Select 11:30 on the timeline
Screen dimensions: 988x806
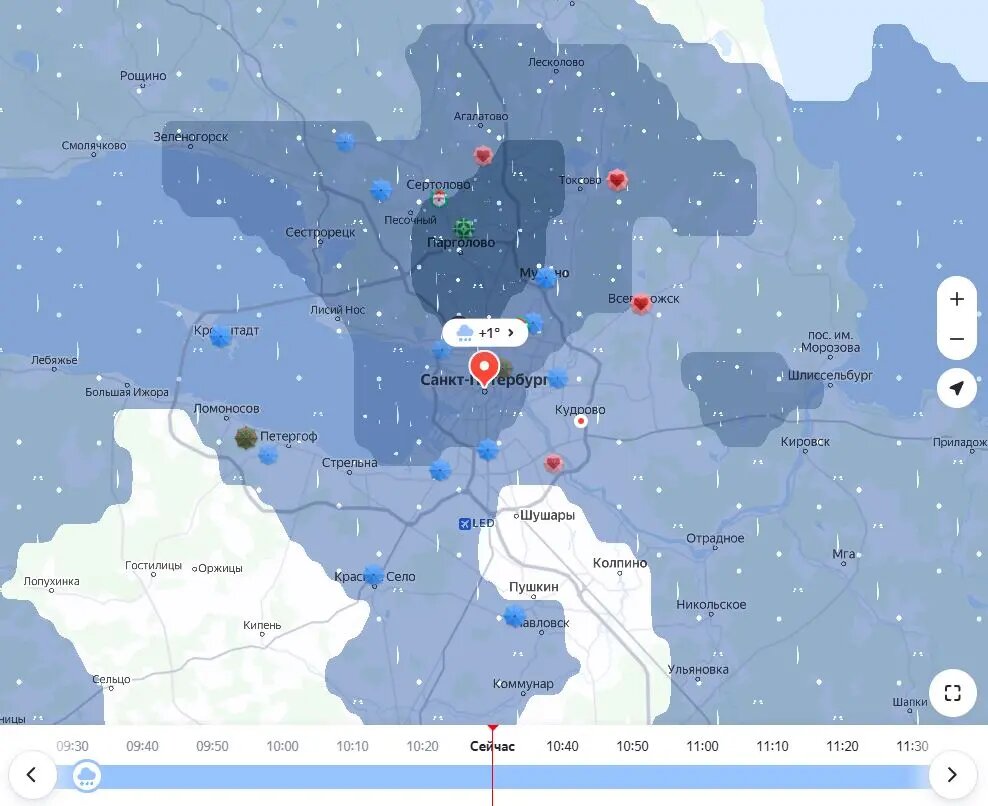pos(912,746)
